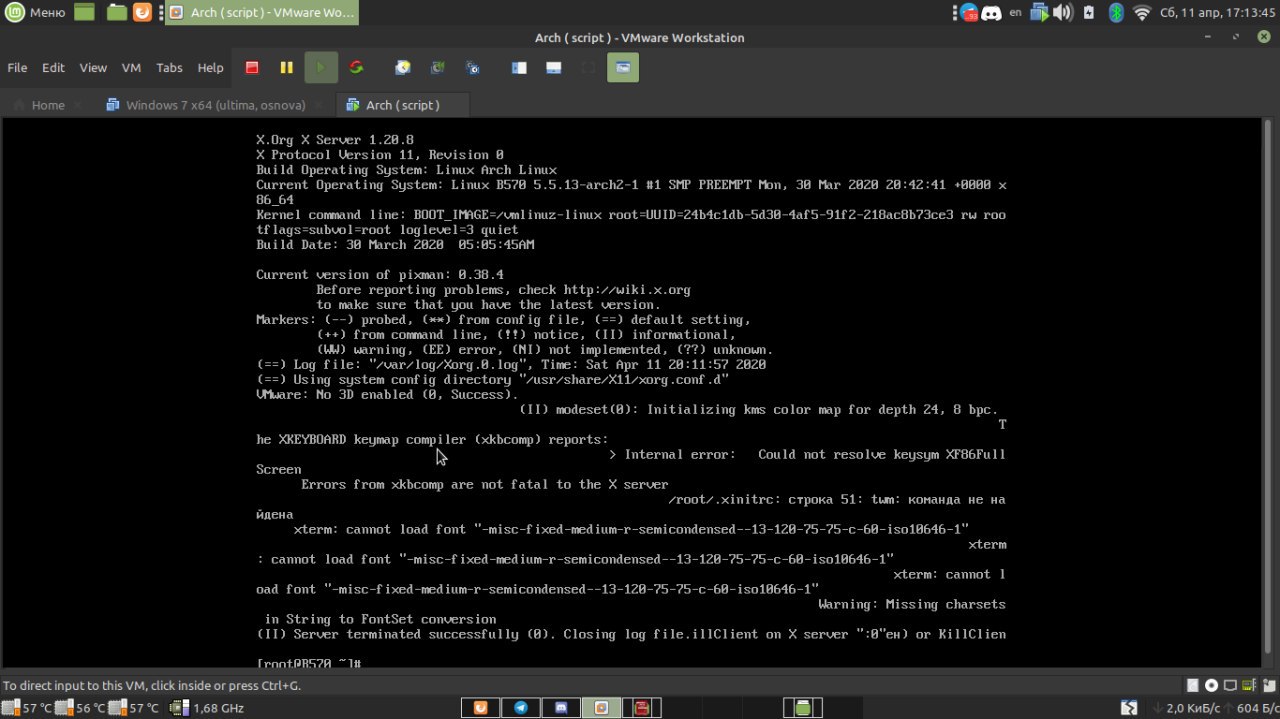This screenshot has width=1280, height=719.
Task: Open the sound volume tray icon
Action: coord(1063,13)
